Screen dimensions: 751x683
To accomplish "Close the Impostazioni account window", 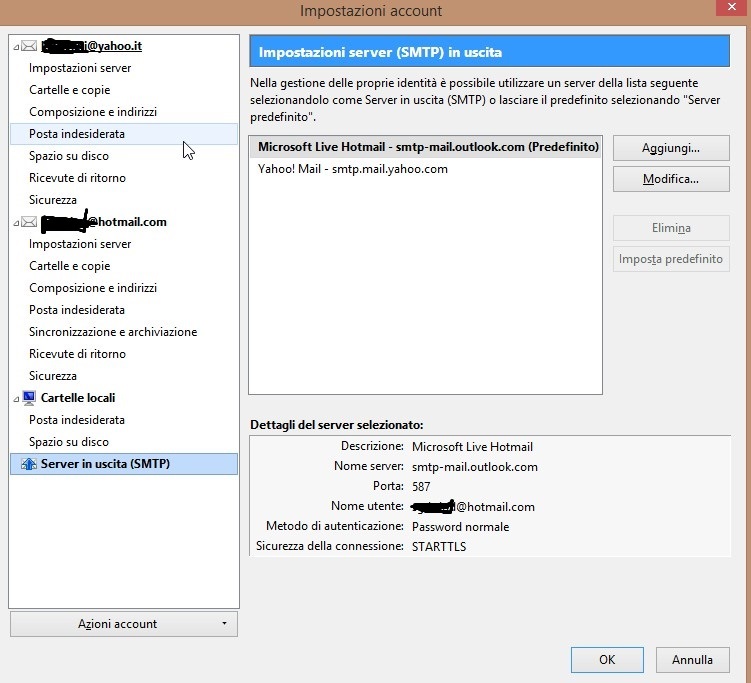I will [x=732, y=7].
